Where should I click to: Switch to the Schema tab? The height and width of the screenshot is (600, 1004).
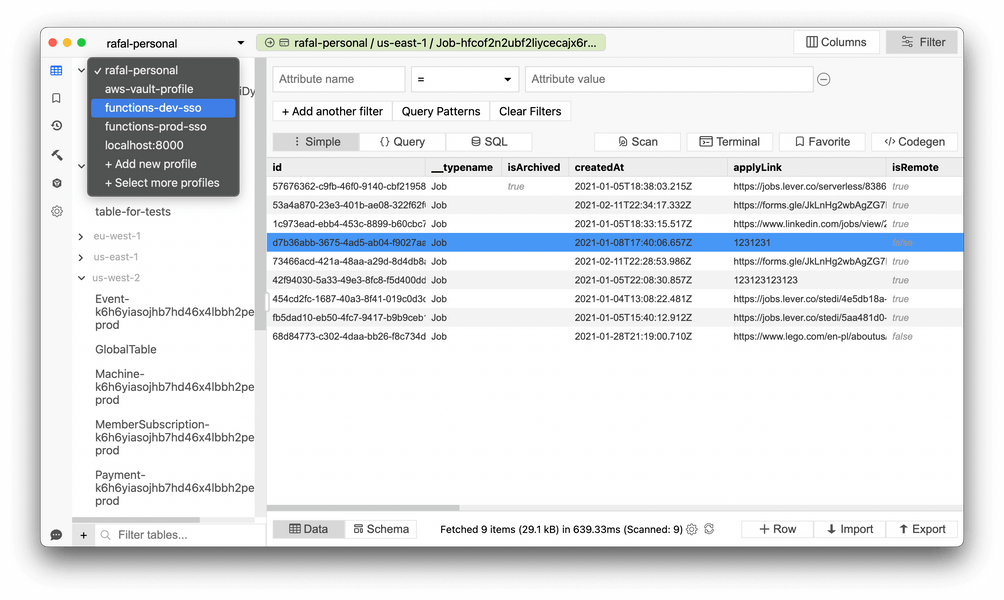pos(381,529)
